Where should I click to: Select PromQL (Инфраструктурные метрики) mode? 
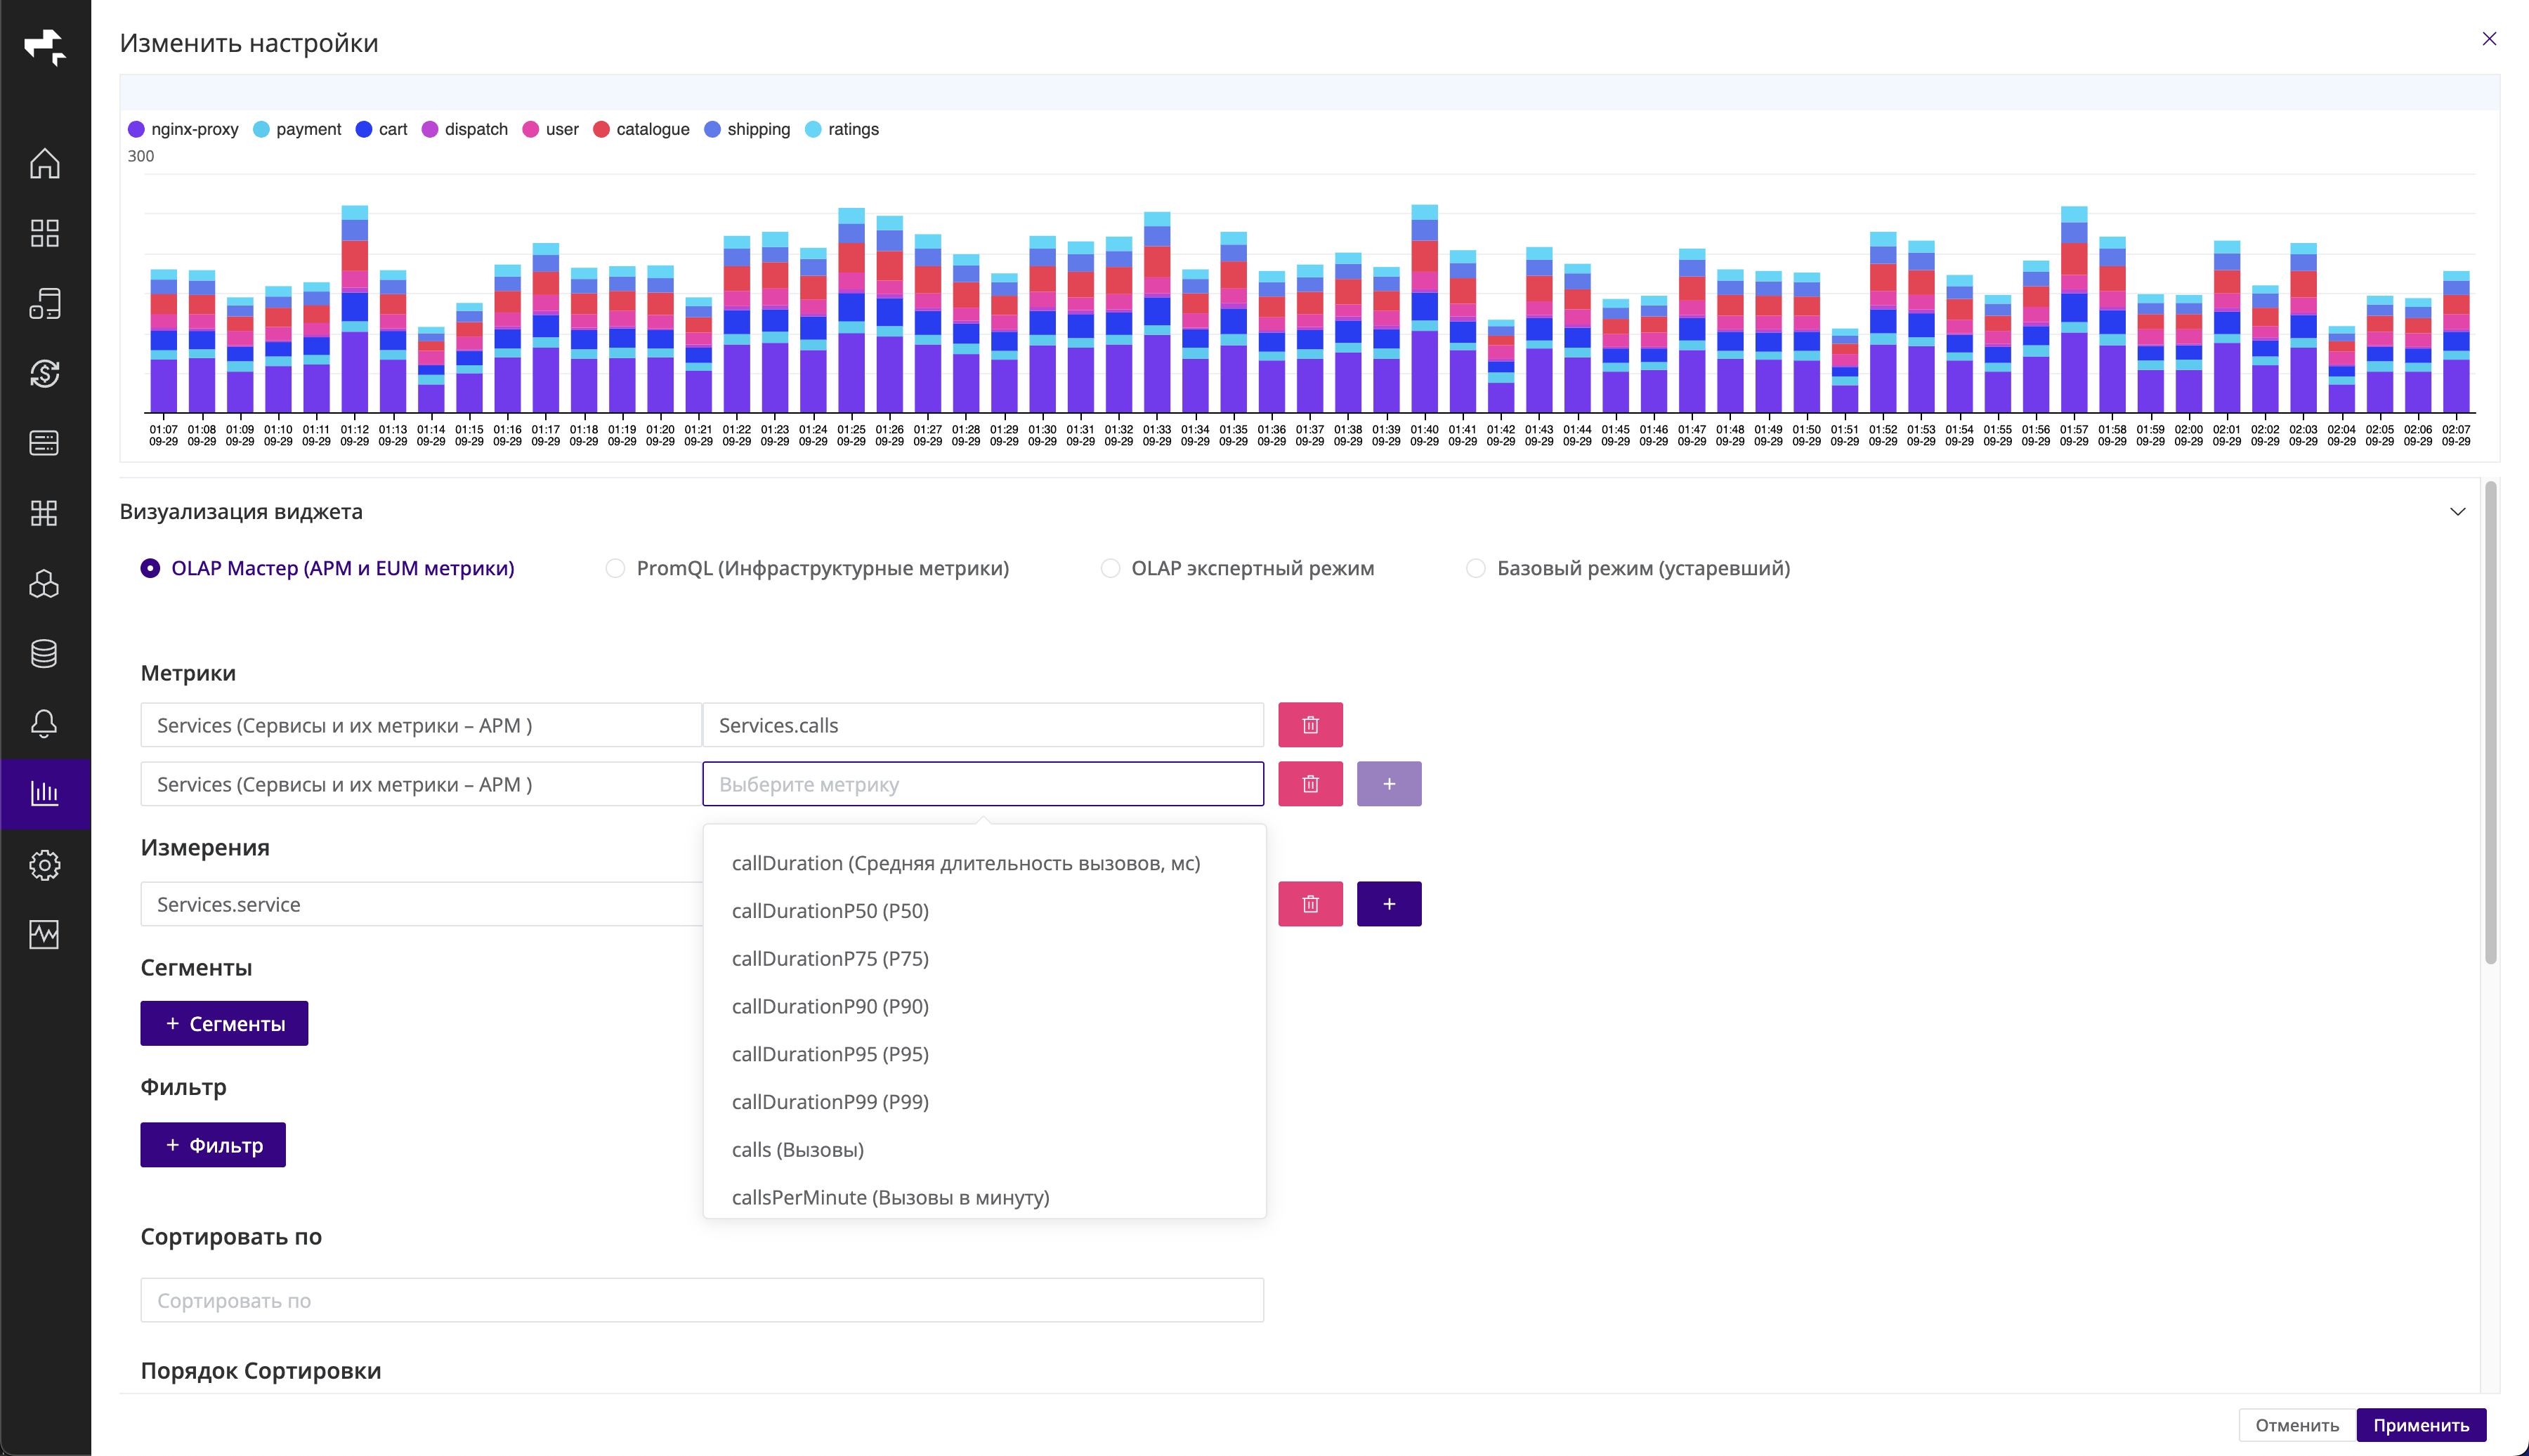click(x=614, y=568)
